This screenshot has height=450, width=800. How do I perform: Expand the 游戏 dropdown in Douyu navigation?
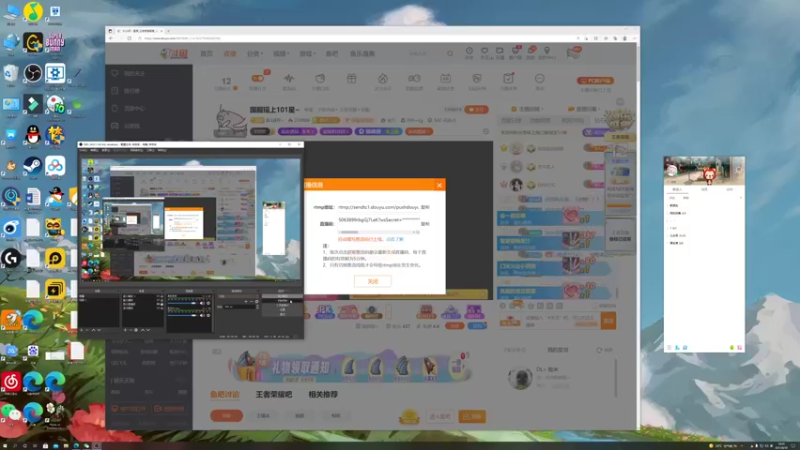tap(307, 54)
